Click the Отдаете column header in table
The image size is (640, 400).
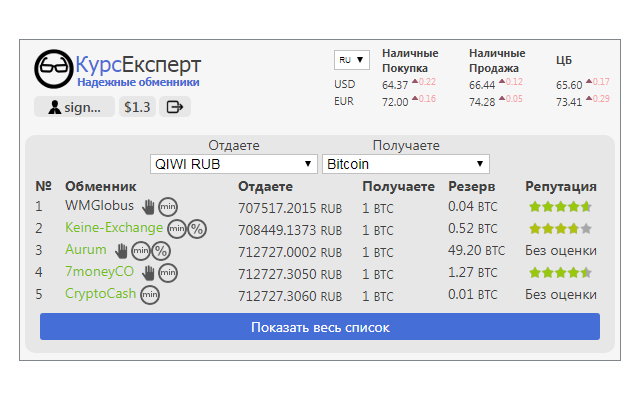pyautogui.click(x=265, y=187)
